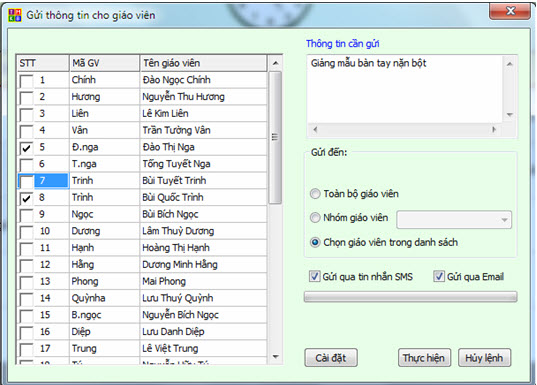
Task: Click the code cell Phong
Action: 104,281
